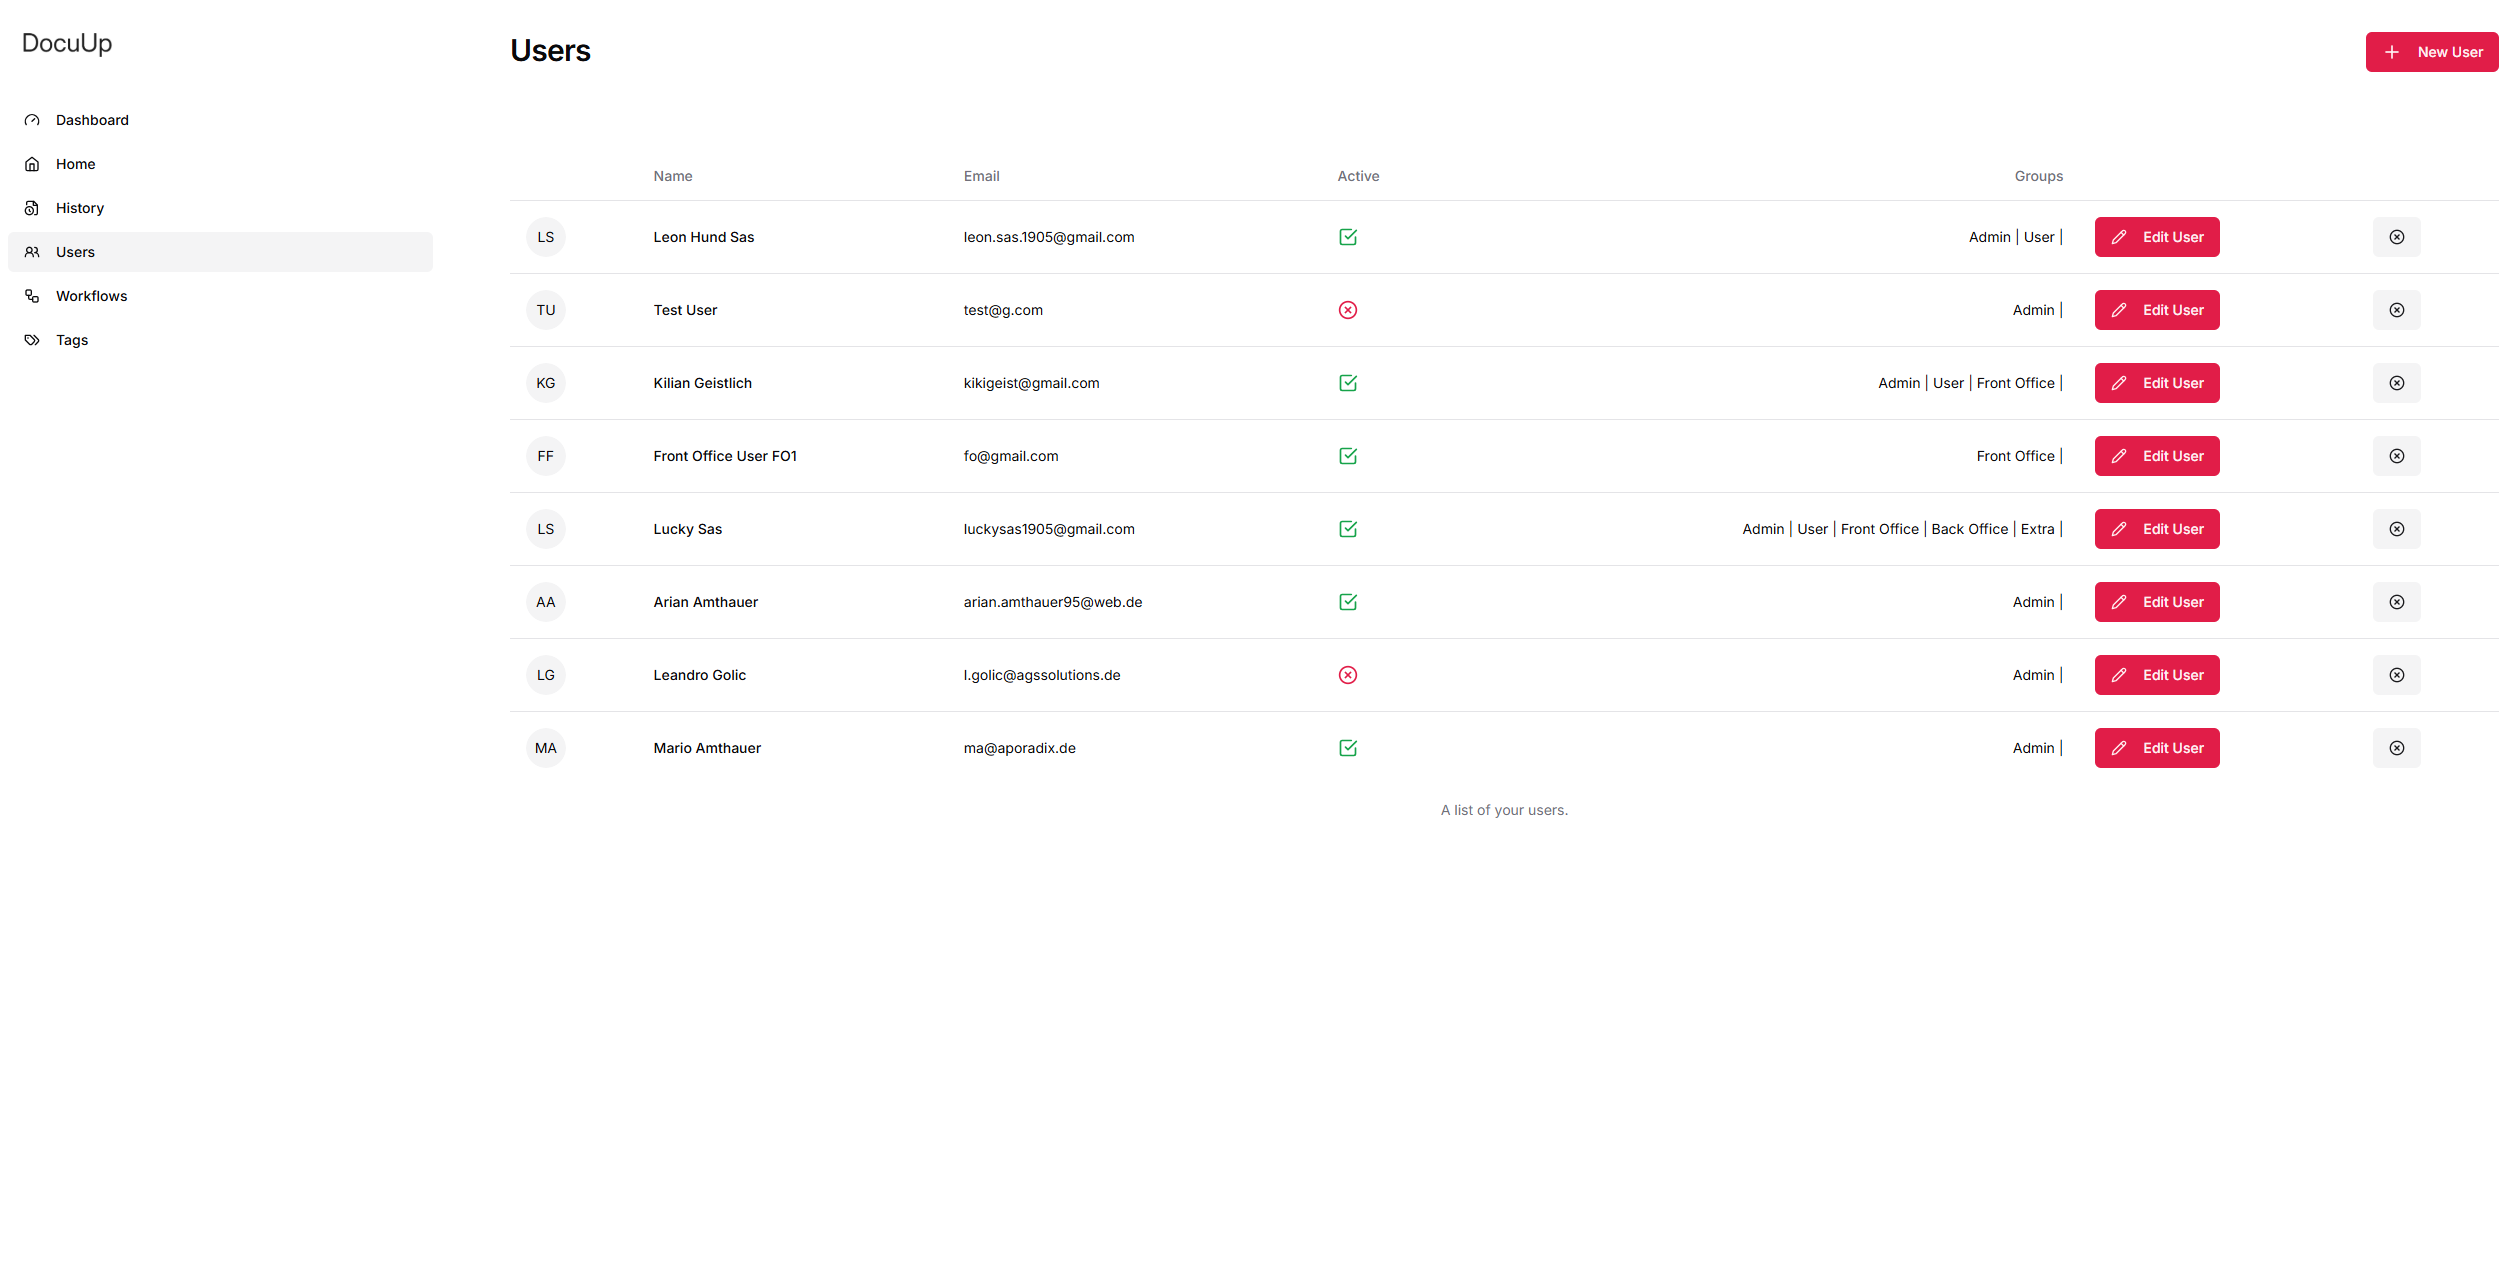Click the remove icon for Mario Amthauer
The height and width of the screenshot is (1287, 2516).
[x=2396, y=748]
